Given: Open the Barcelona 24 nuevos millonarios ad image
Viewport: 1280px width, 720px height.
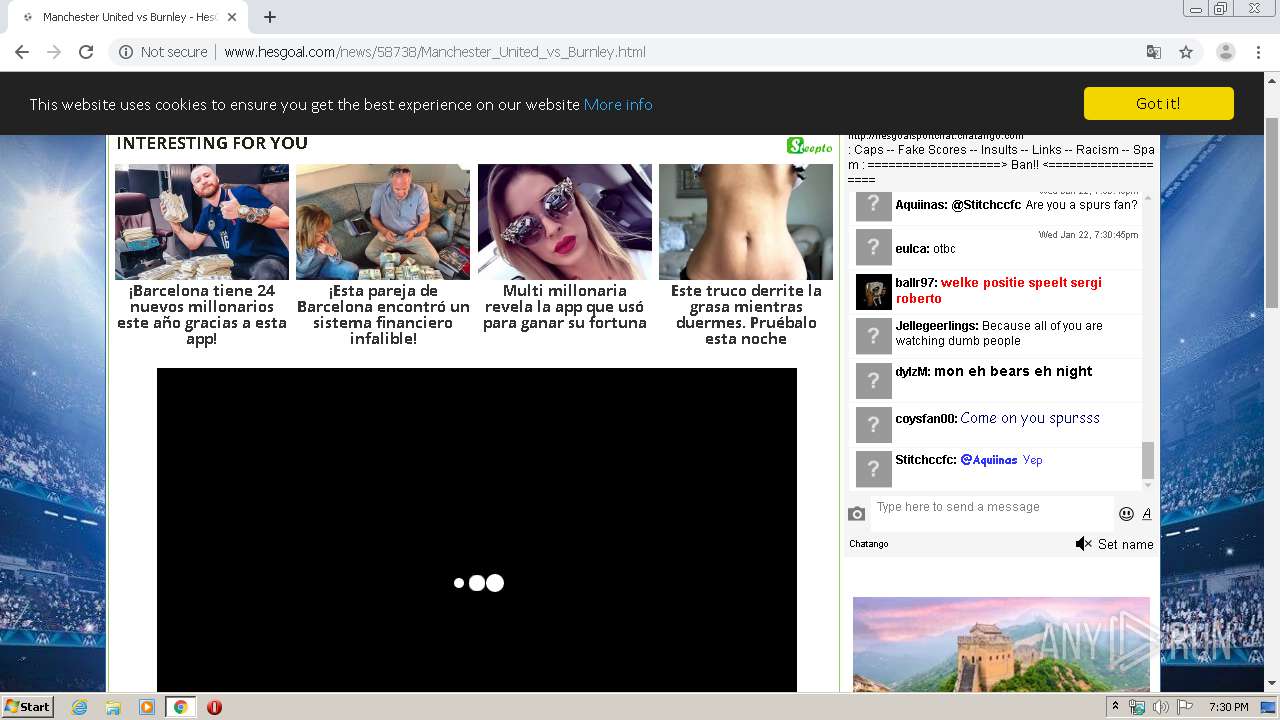Looking at the screenshot, I should [x=202, y=222].
